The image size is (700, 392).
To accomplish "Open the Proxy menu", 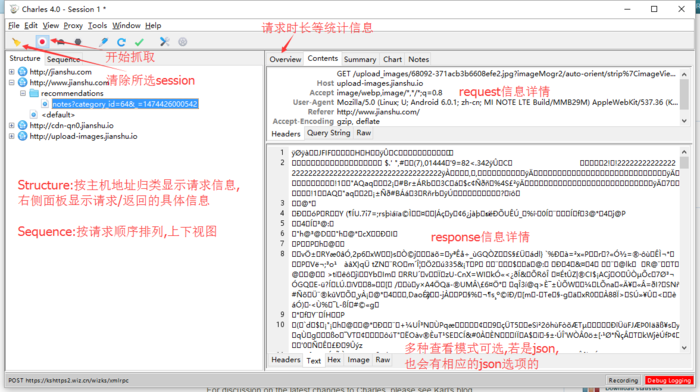I will (x=73, y=25).
